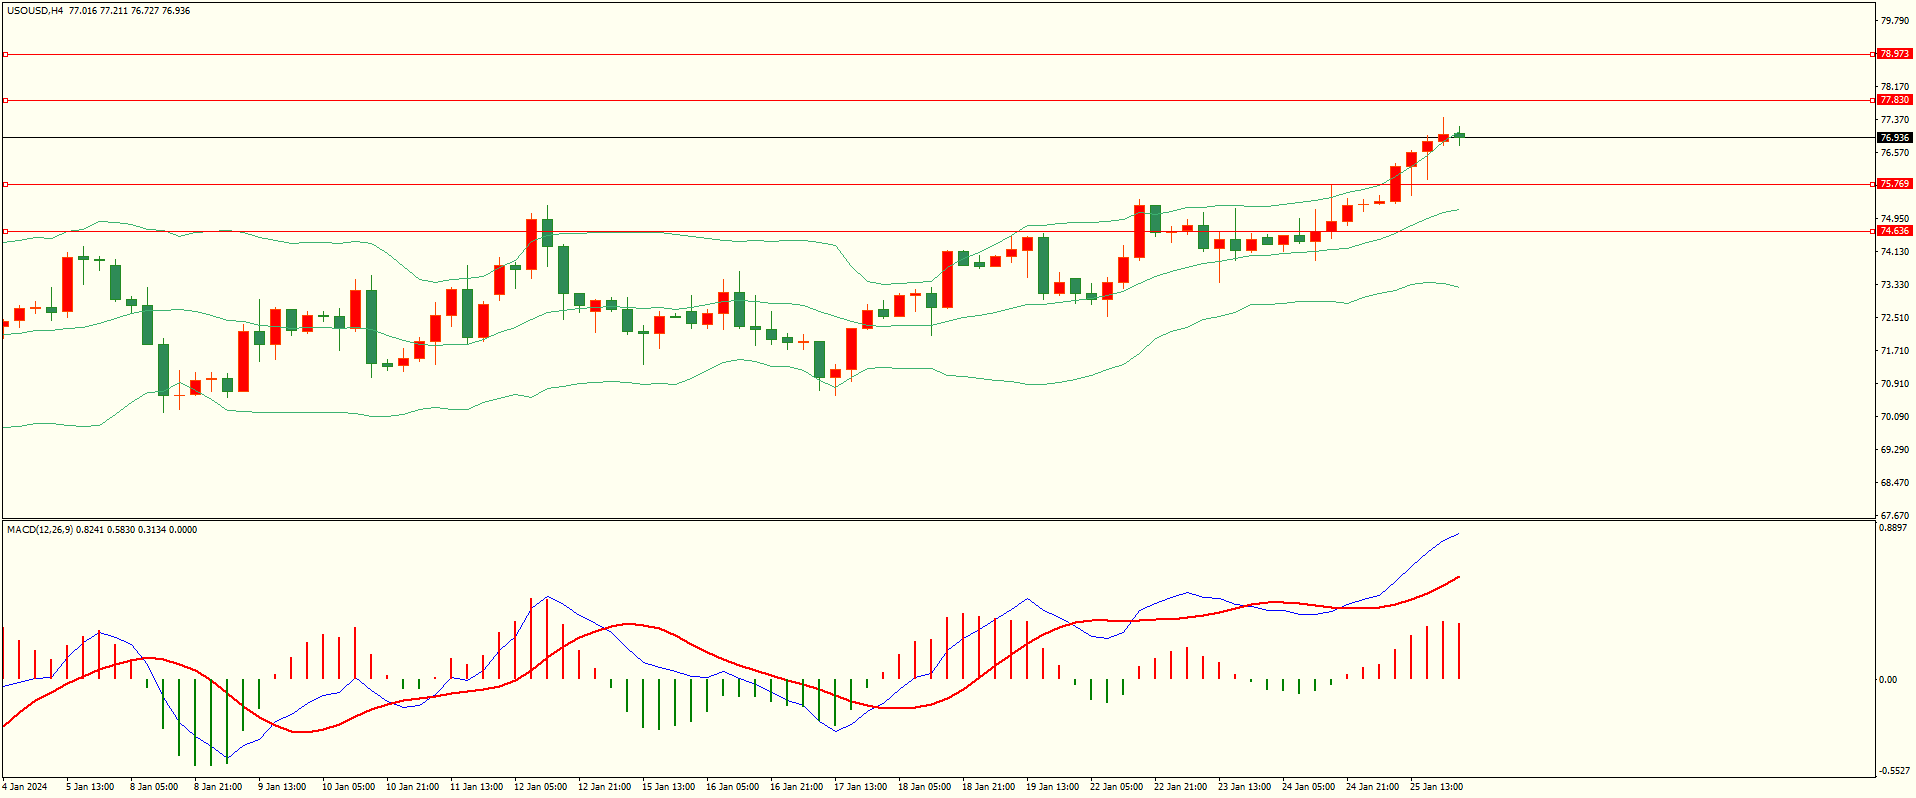
Task: Click the 0.00 MACD zero level label
Action: 1887,680
